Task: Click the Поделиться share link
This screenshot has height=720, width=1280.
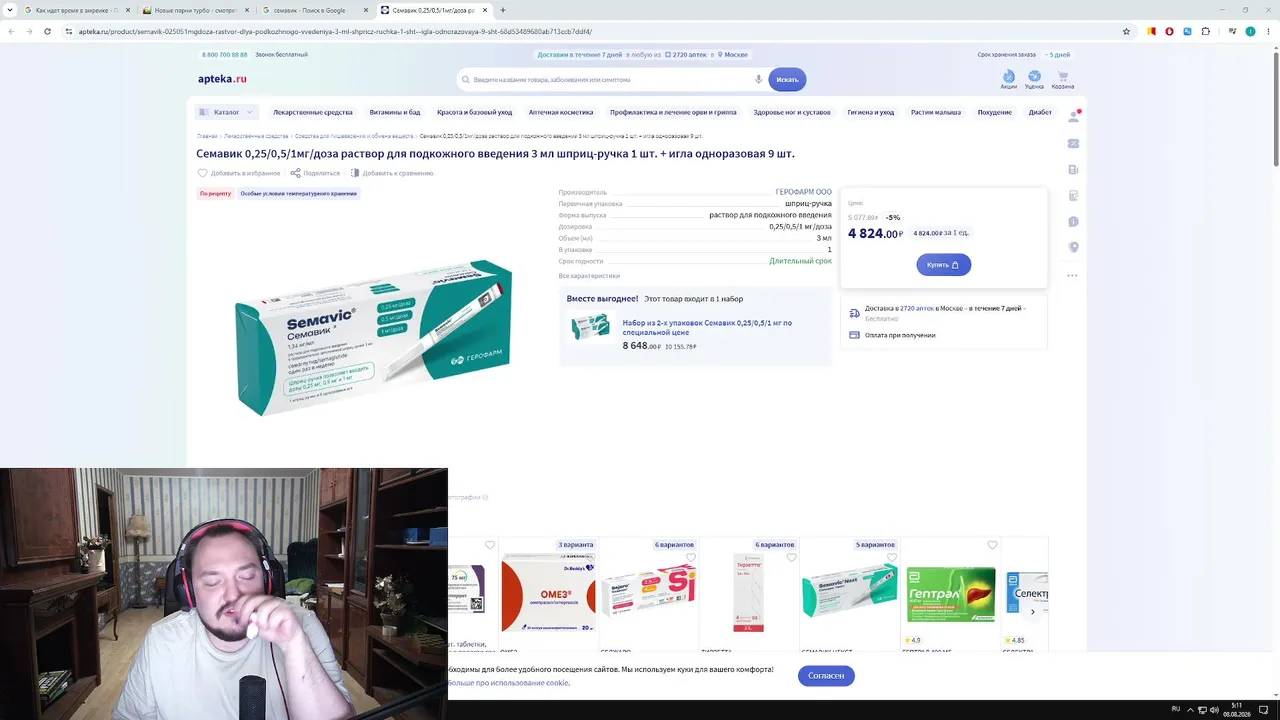Action: tap(321, 173)
